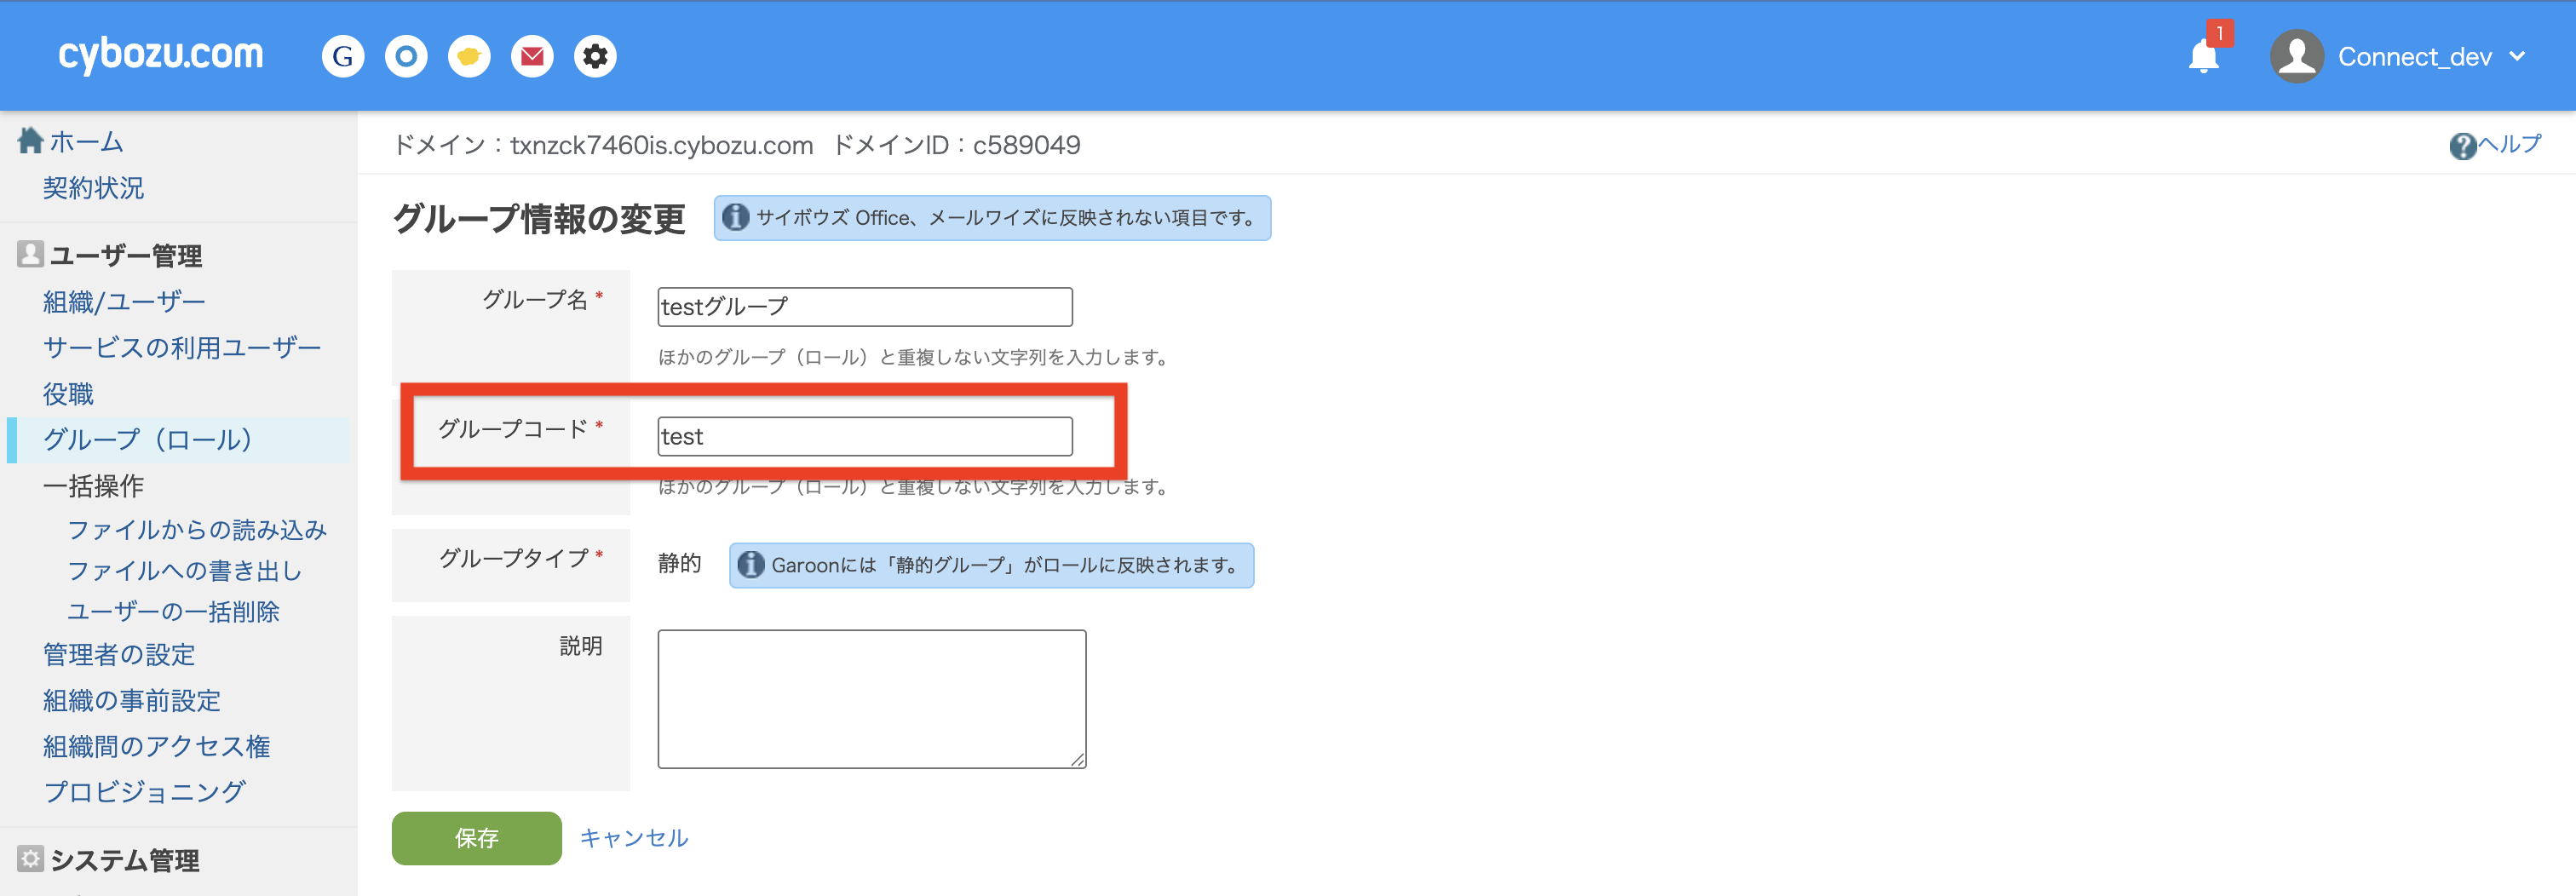Image resolution: width=2576 pixels, height=896 pixels.
Task: Click the green 保存 button
Action: (x=476, y=838)
